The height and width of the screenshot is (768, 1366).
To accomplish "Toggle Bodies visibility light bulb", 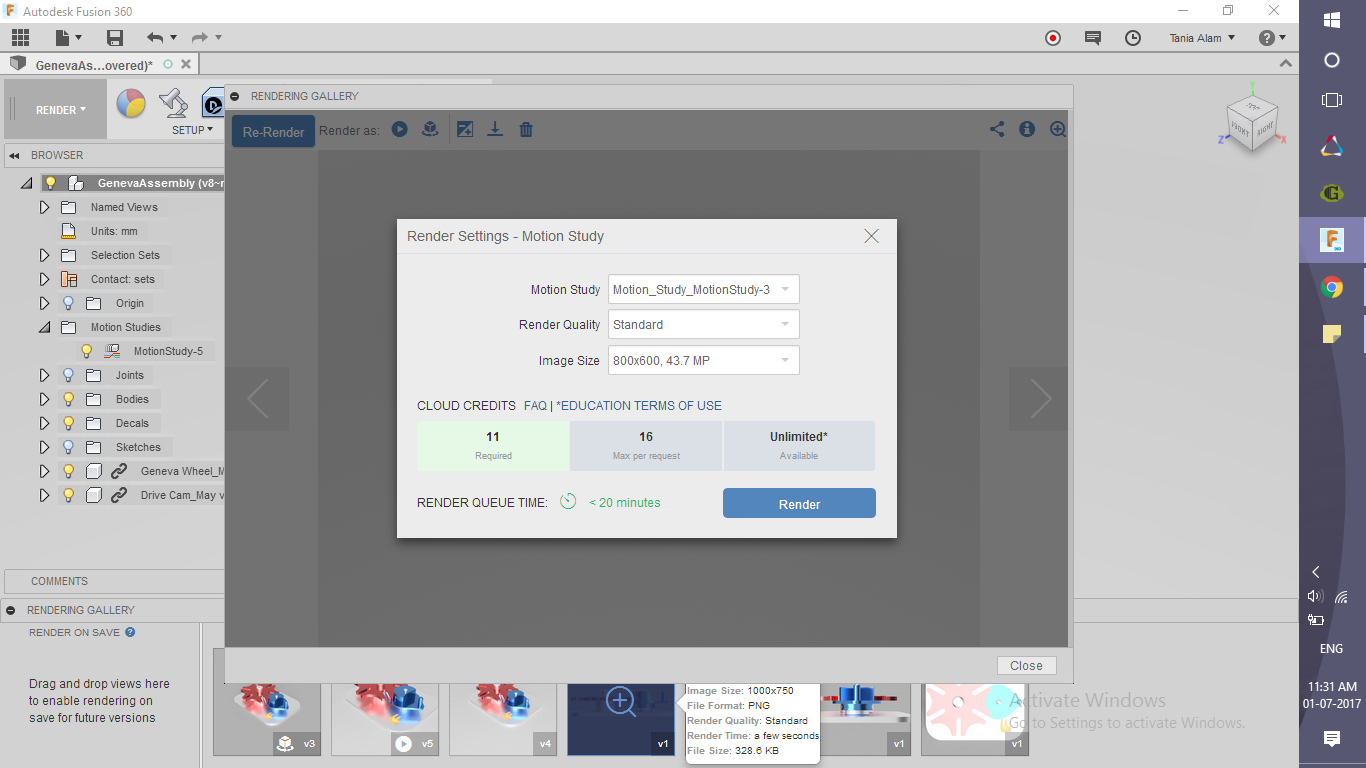I will point(69,399).
